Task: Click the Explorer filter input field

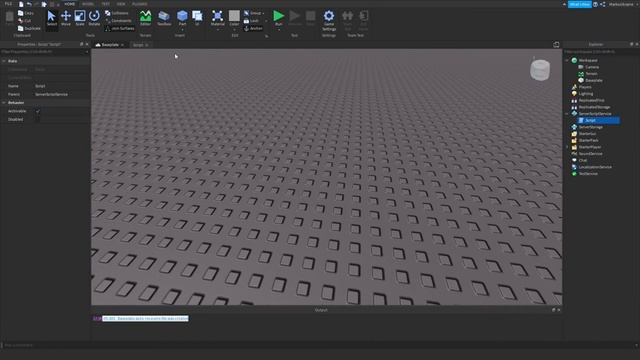Action: pos(601,52)
